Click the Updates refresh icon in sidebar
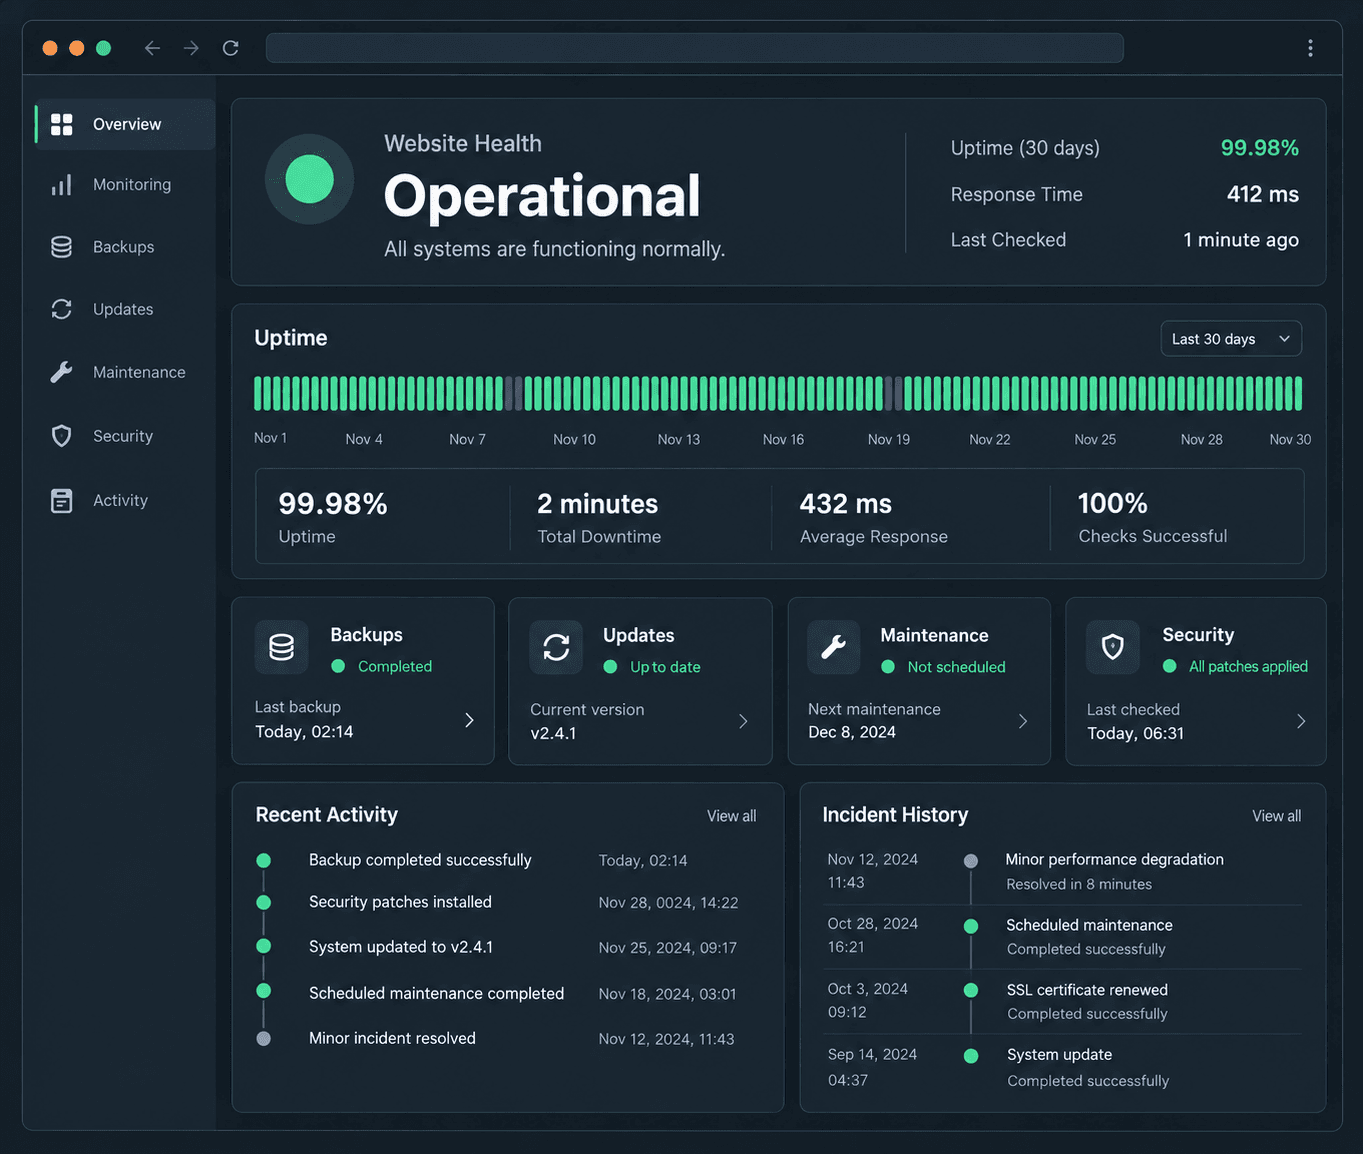1363x1154 pixels. [x=62, y=309]
